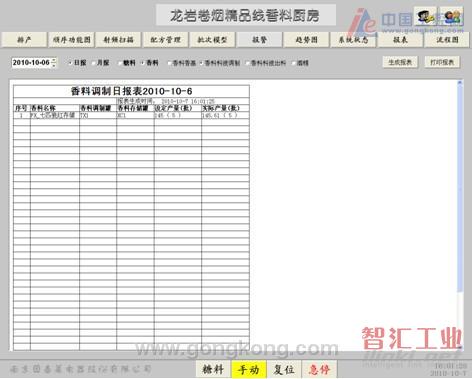Increase the report date with up arrow

(54, 60)
